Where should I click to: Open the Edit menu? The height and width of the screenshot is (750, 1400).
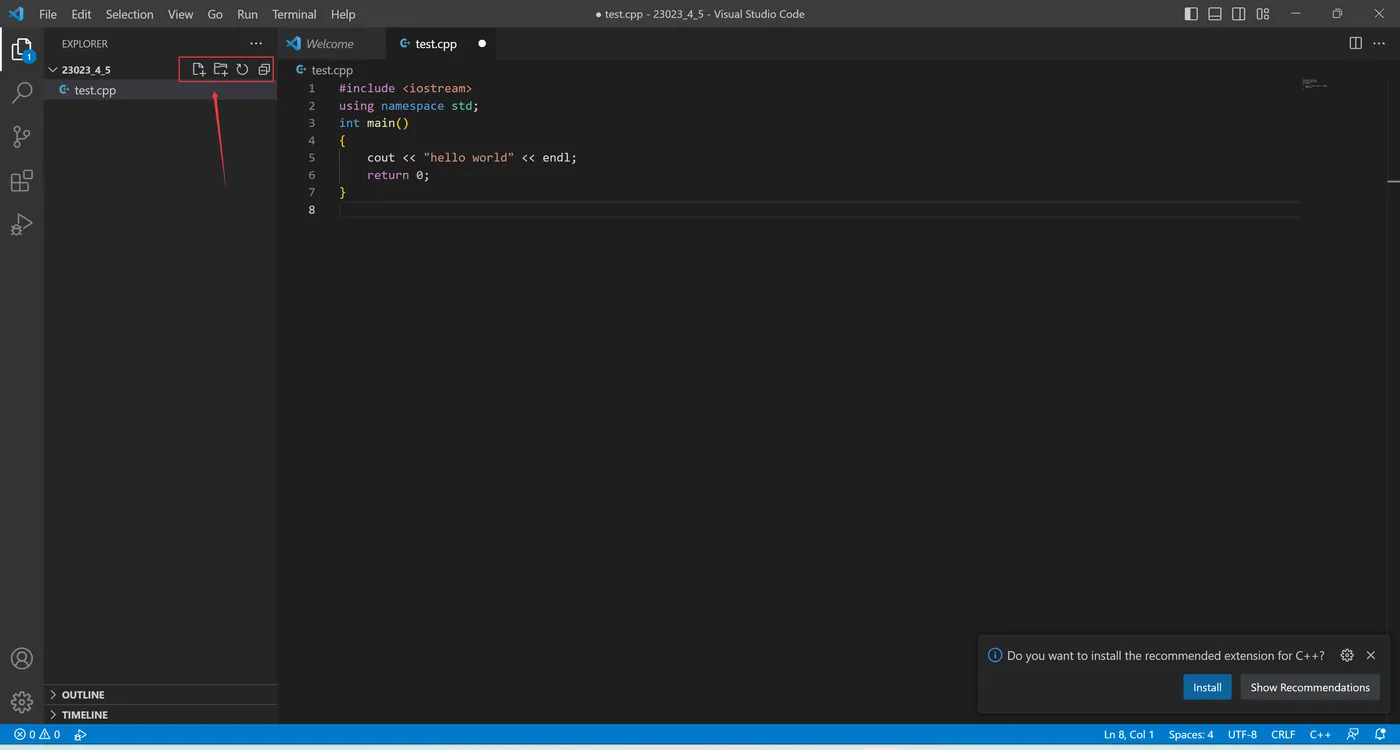click(81, 14)
